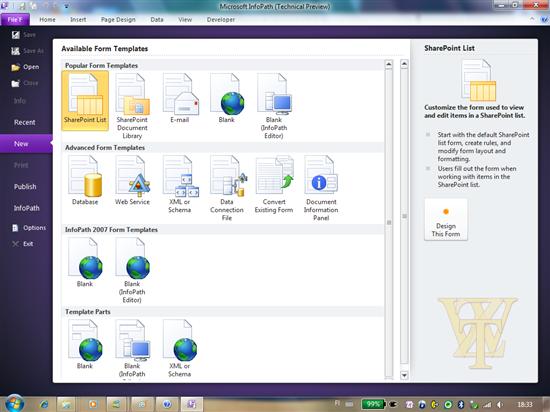
Task: Click the inner templates list scrollbar thumb
Action: (389, 222)
